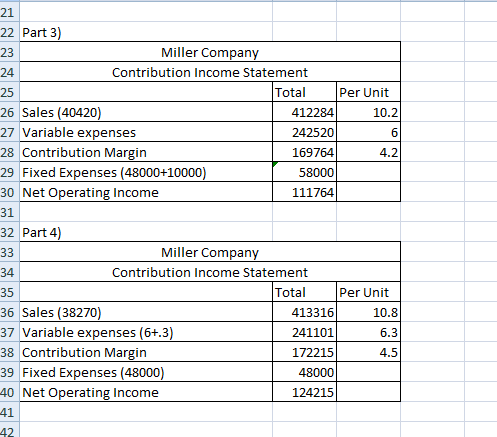Click 'Variable expenses (6+.3)' cell
The image size is (497, 437).
coord(146,332)
